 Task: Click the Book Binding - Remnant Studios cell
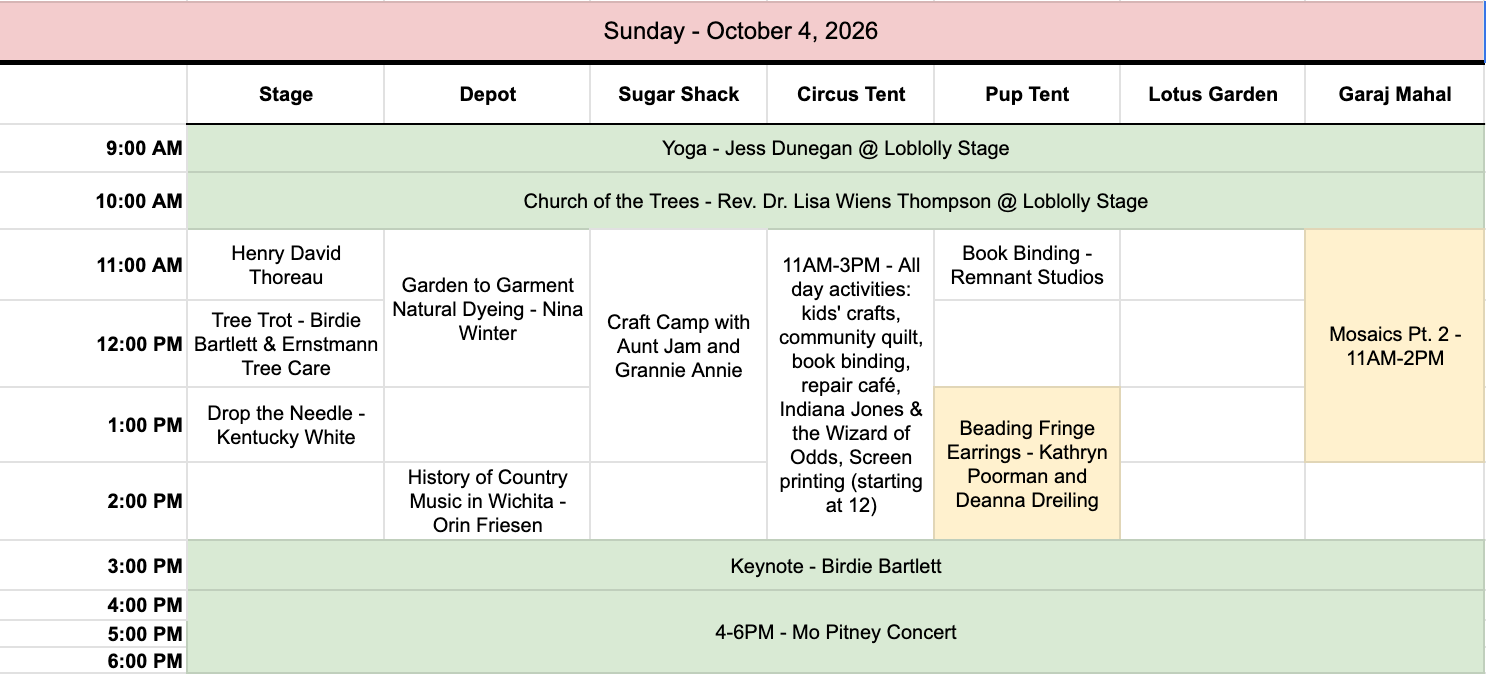point(1027,265)
